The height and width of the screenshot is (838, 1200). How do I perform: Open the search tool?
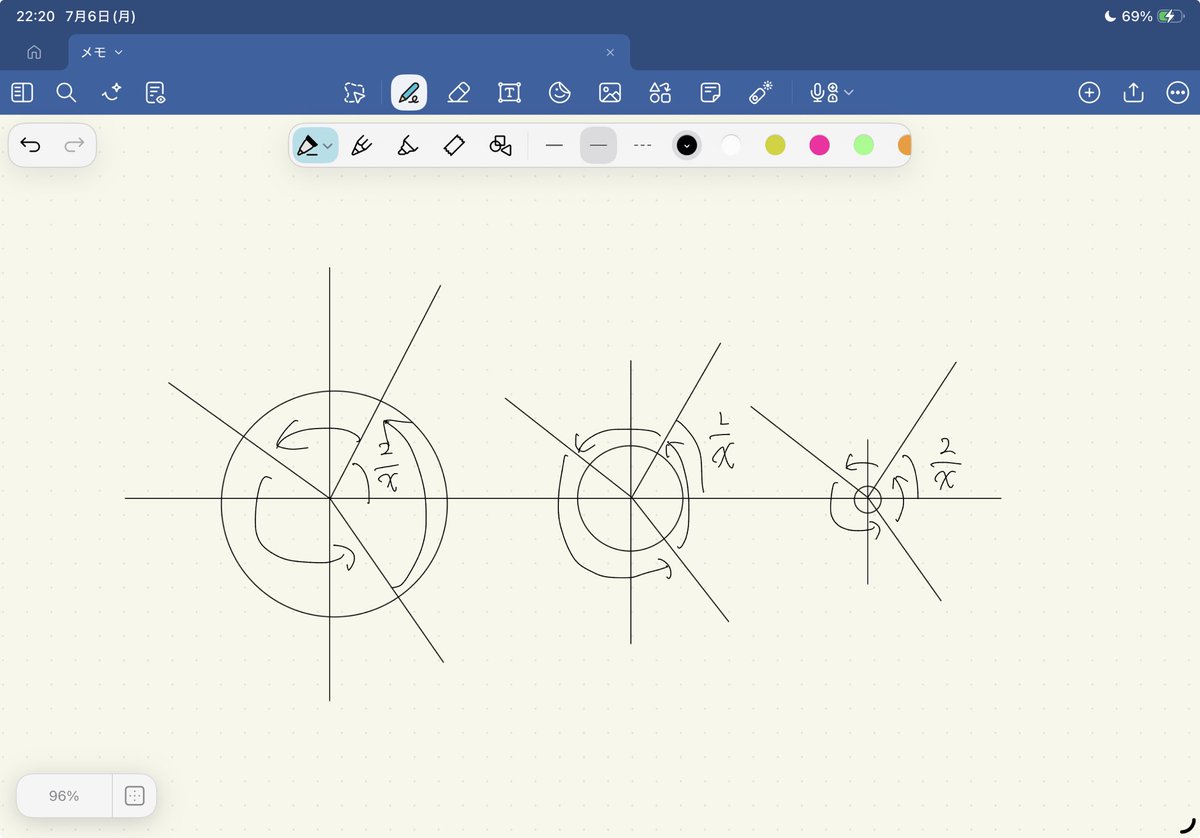(66, 93)
